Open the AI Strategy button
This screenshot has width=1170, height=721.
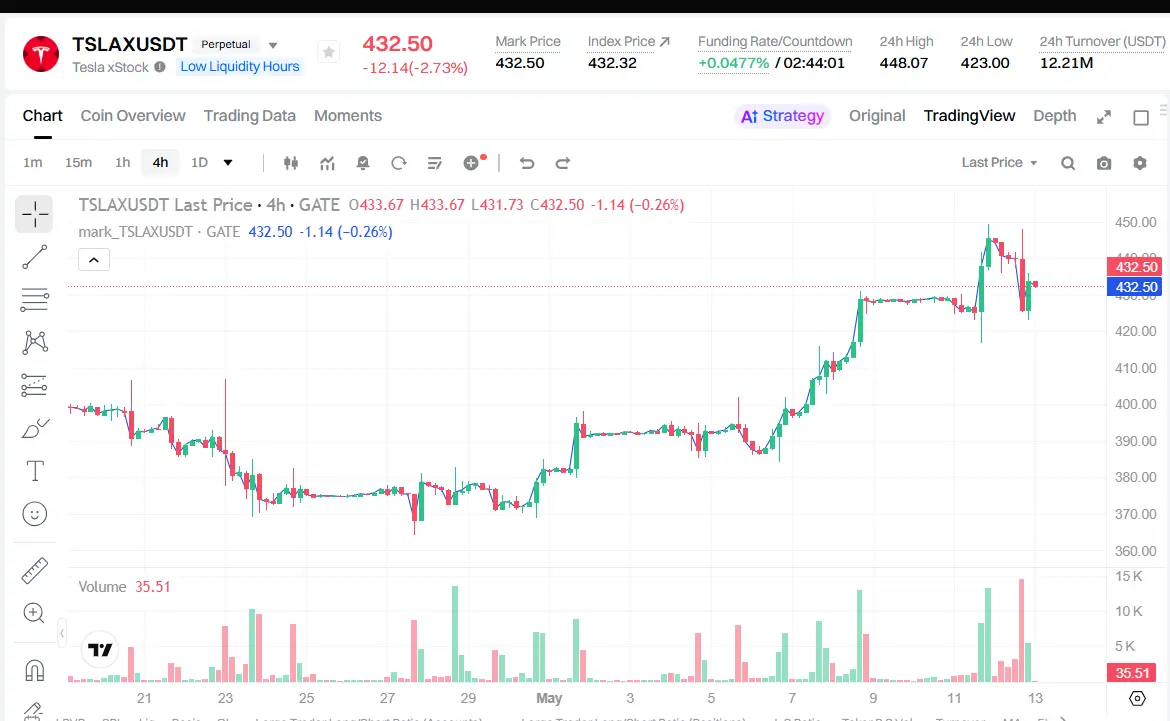782,116
